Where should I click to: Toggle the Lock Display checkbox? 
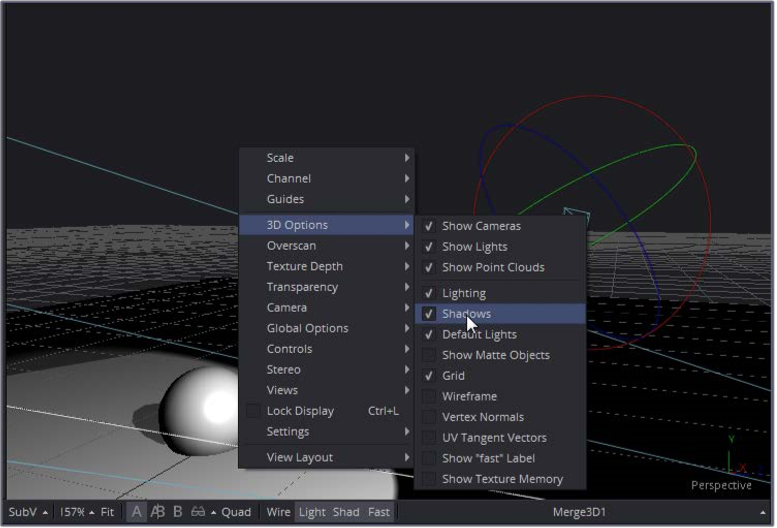click(x=253, y=411)
